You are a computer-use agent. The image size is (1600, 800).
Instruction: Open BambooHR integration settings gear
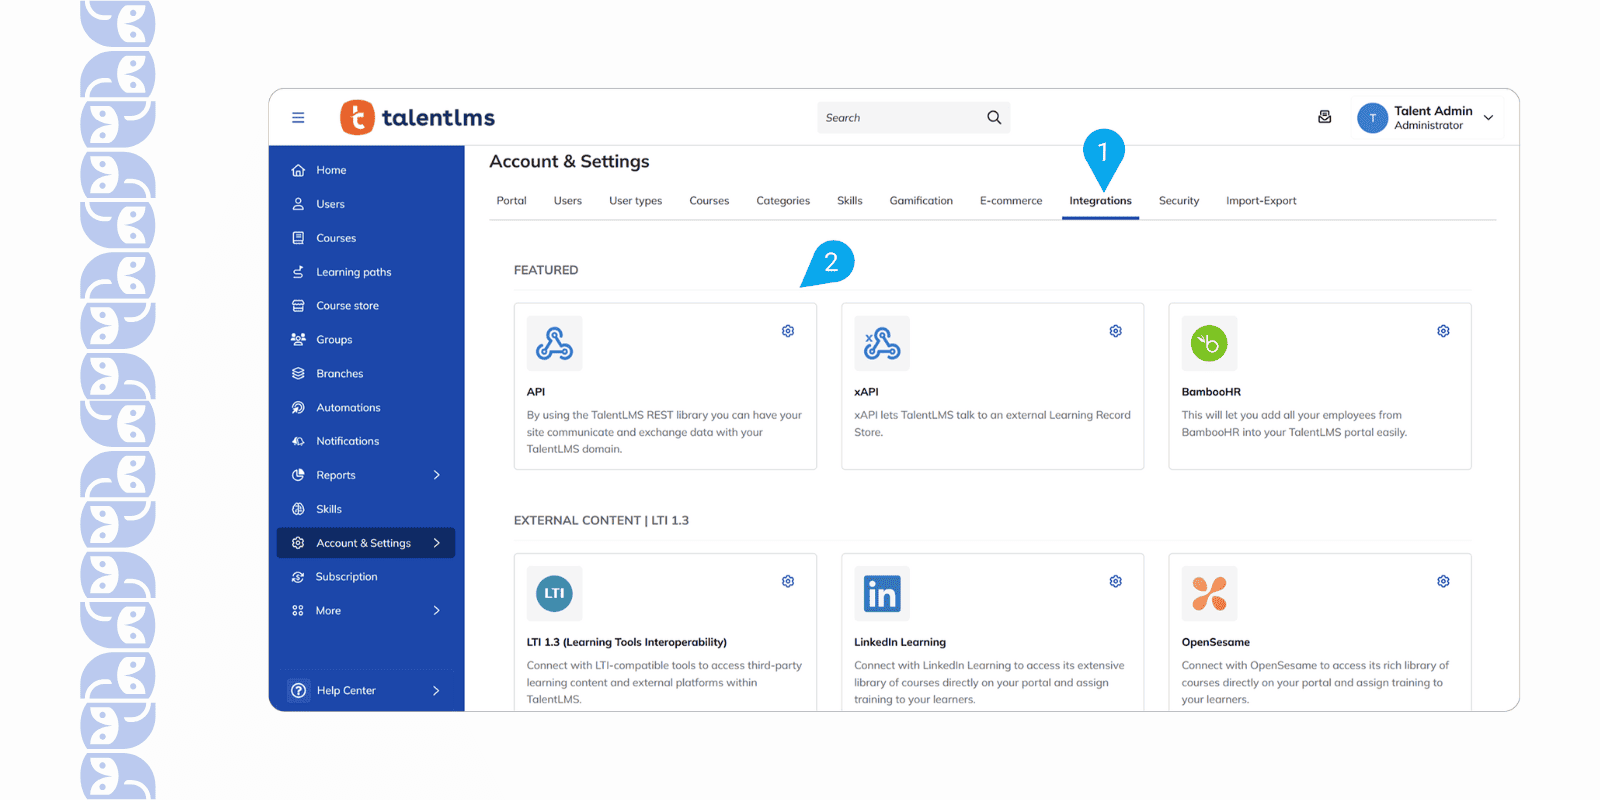[1443, 331]
